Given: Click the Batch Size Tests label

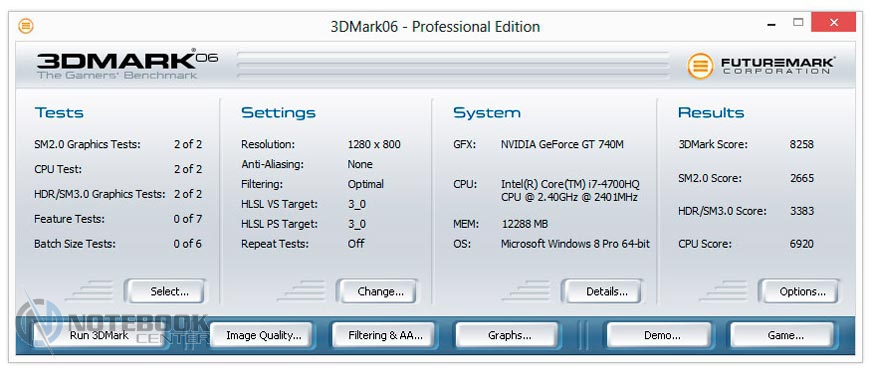Looking at the screenshot, I should (x=75, y=244).
